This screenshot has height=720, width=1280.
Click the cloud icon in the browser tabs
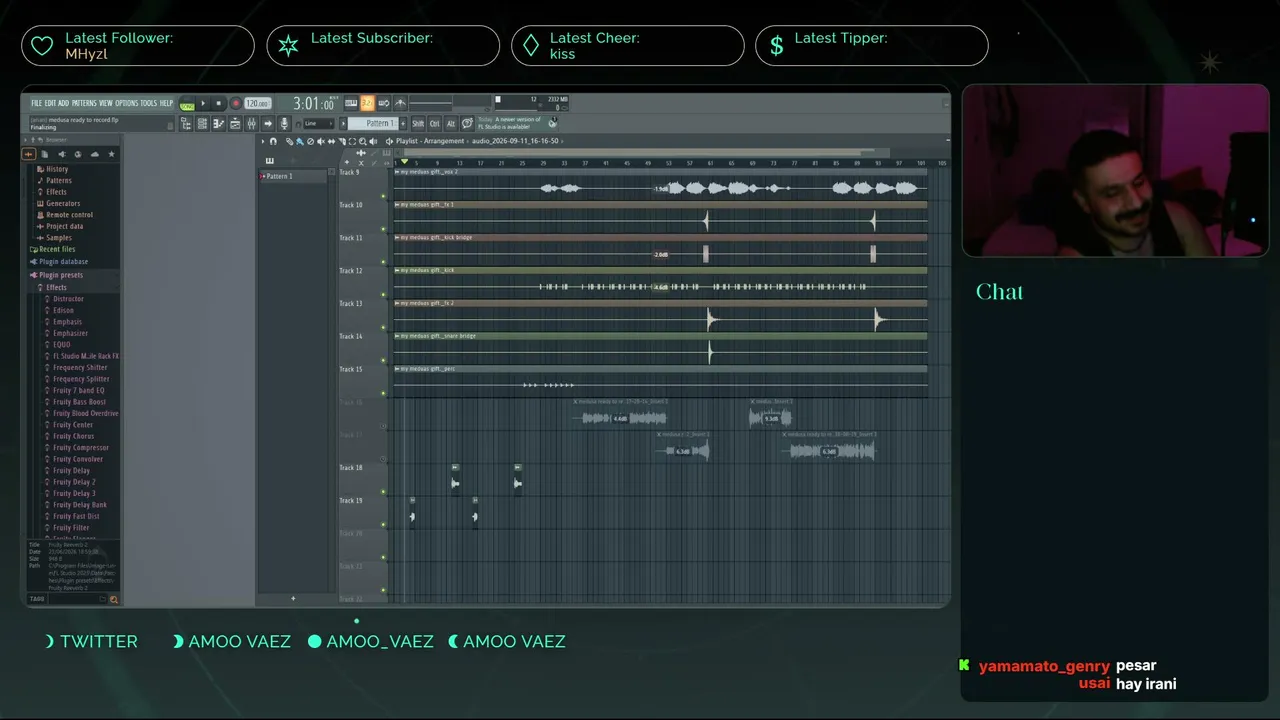95,154
